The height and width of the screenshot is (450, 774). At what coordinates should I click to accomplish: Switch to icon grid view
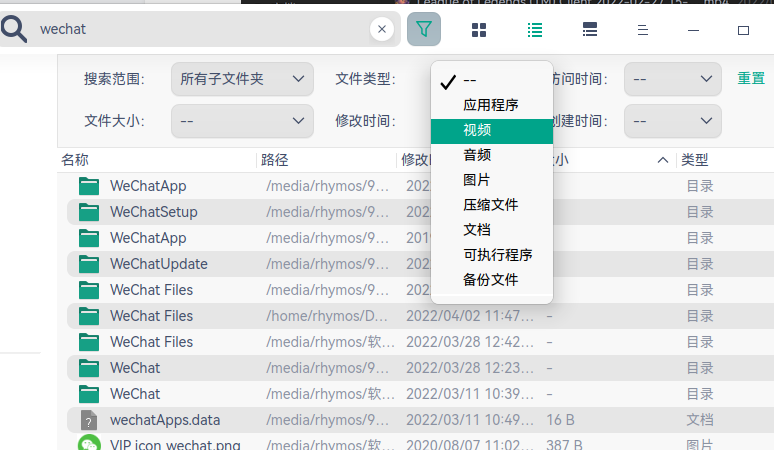tap(479, 30)
